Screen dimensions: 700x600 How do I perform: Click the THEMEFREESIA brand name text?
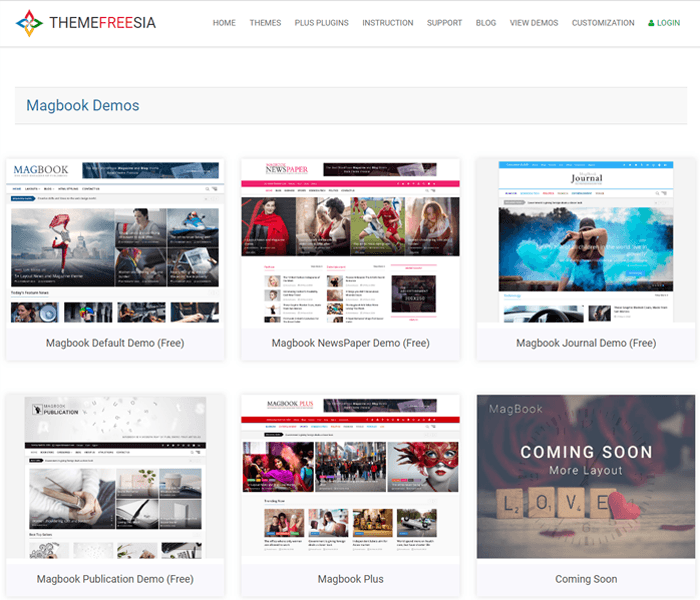[x=102, y=23]
